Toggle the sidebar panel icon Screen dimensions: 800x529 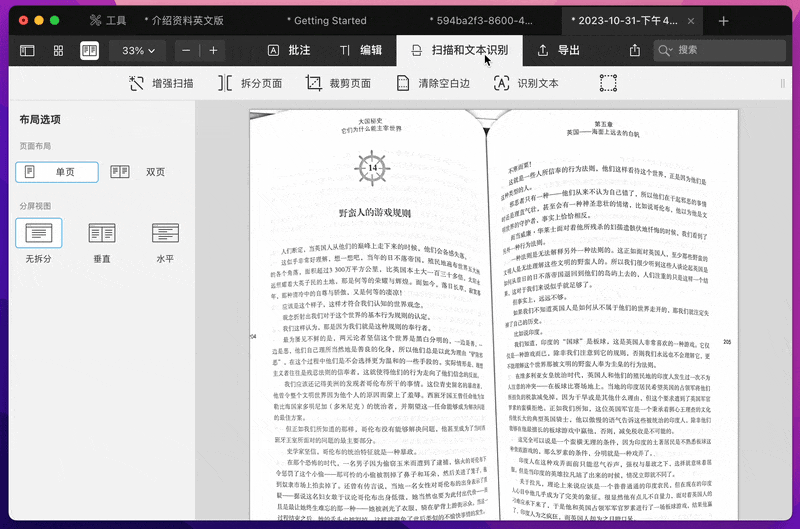28,50
